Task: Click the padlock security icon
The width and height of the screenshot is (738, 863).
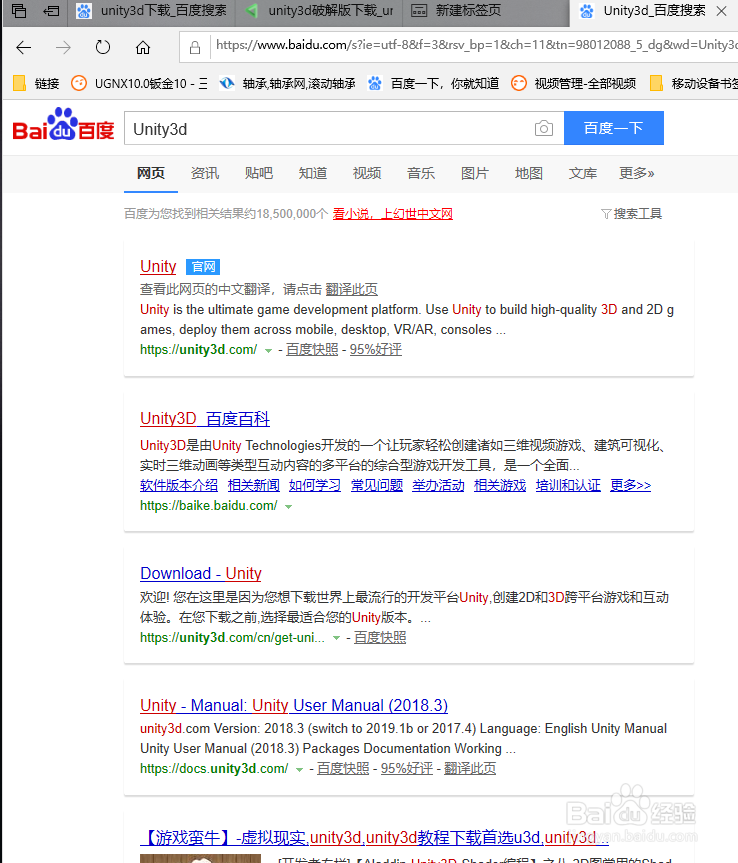Action: coord(195,48)
